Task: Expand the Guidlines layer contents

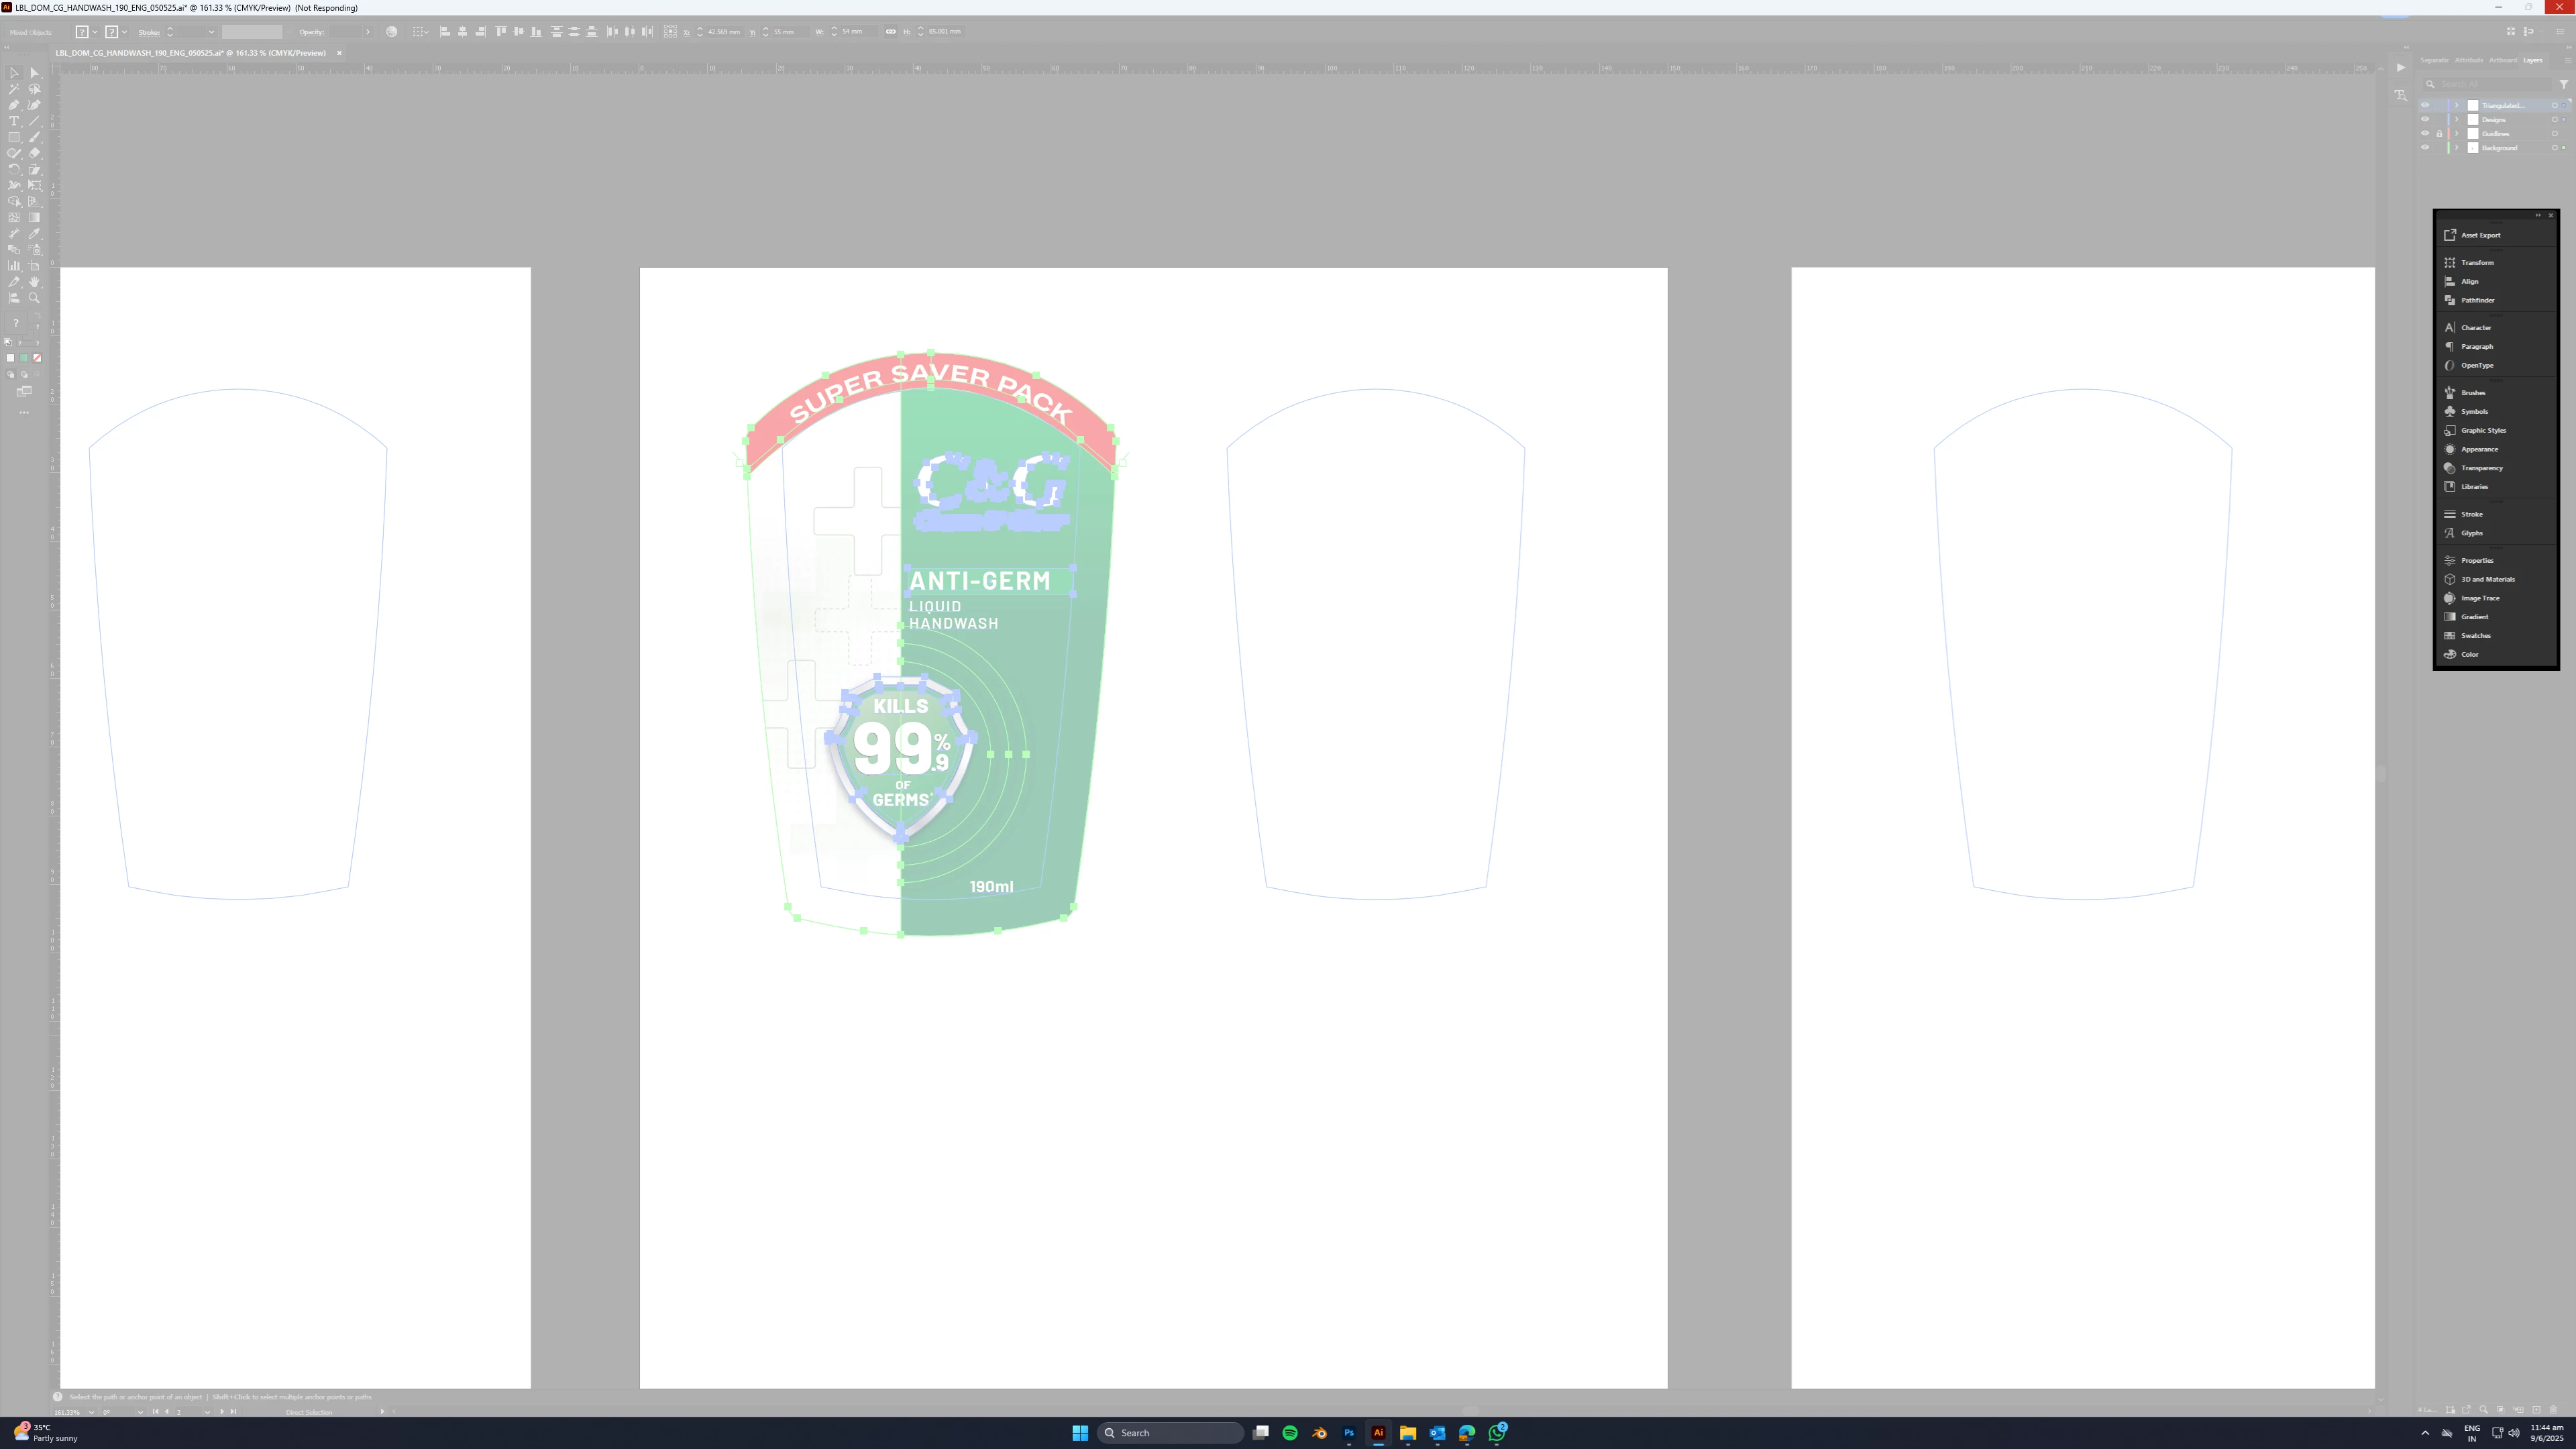Action: click(2456, 134)
